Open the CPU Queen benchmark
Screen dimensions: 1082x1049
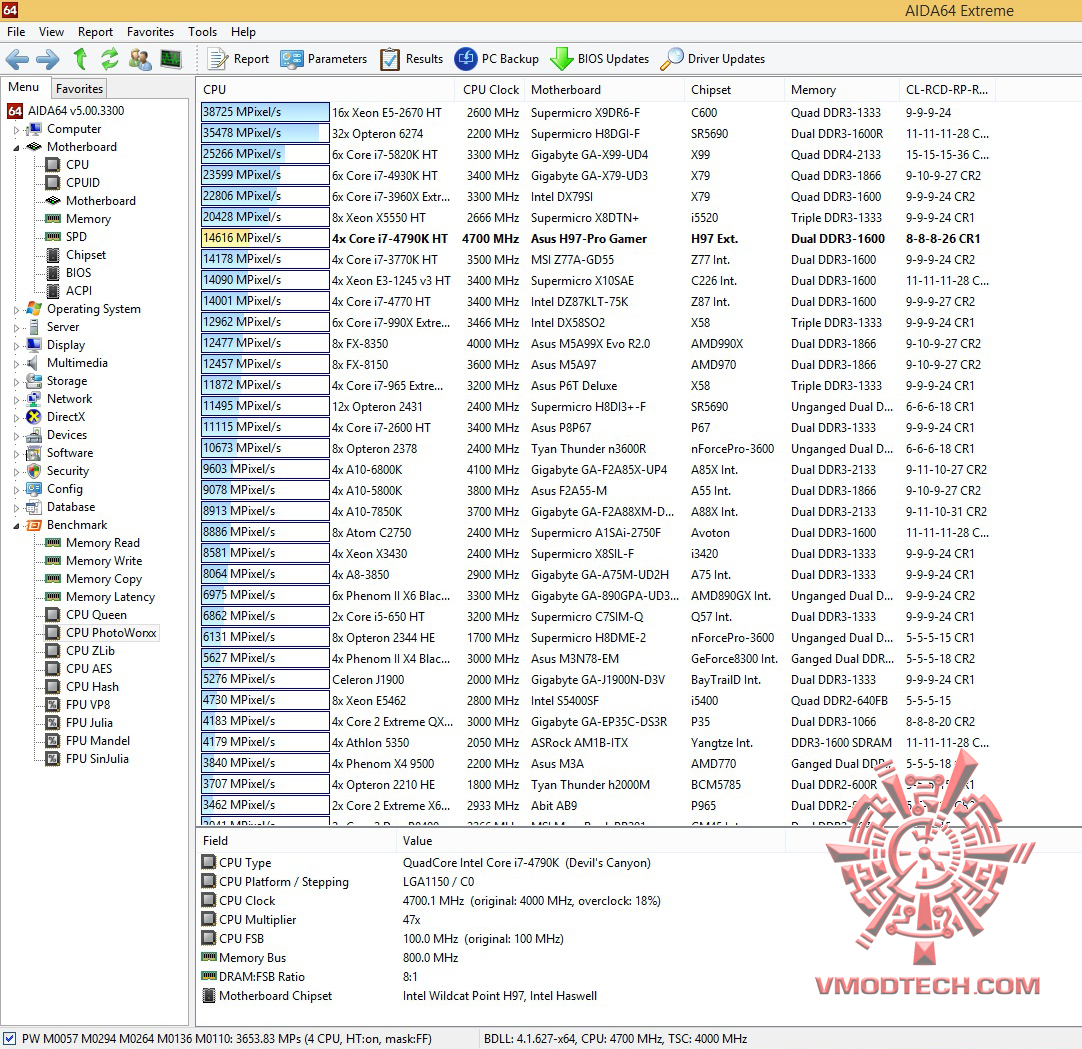[x=96, y=615]
